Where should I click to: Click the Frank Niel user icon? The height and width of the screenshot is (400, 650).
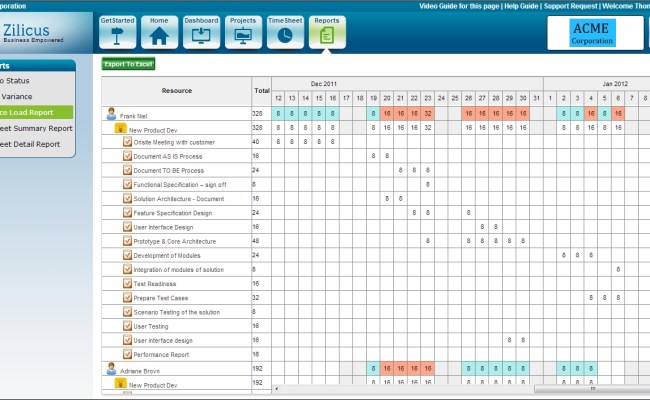coord(111,114)
